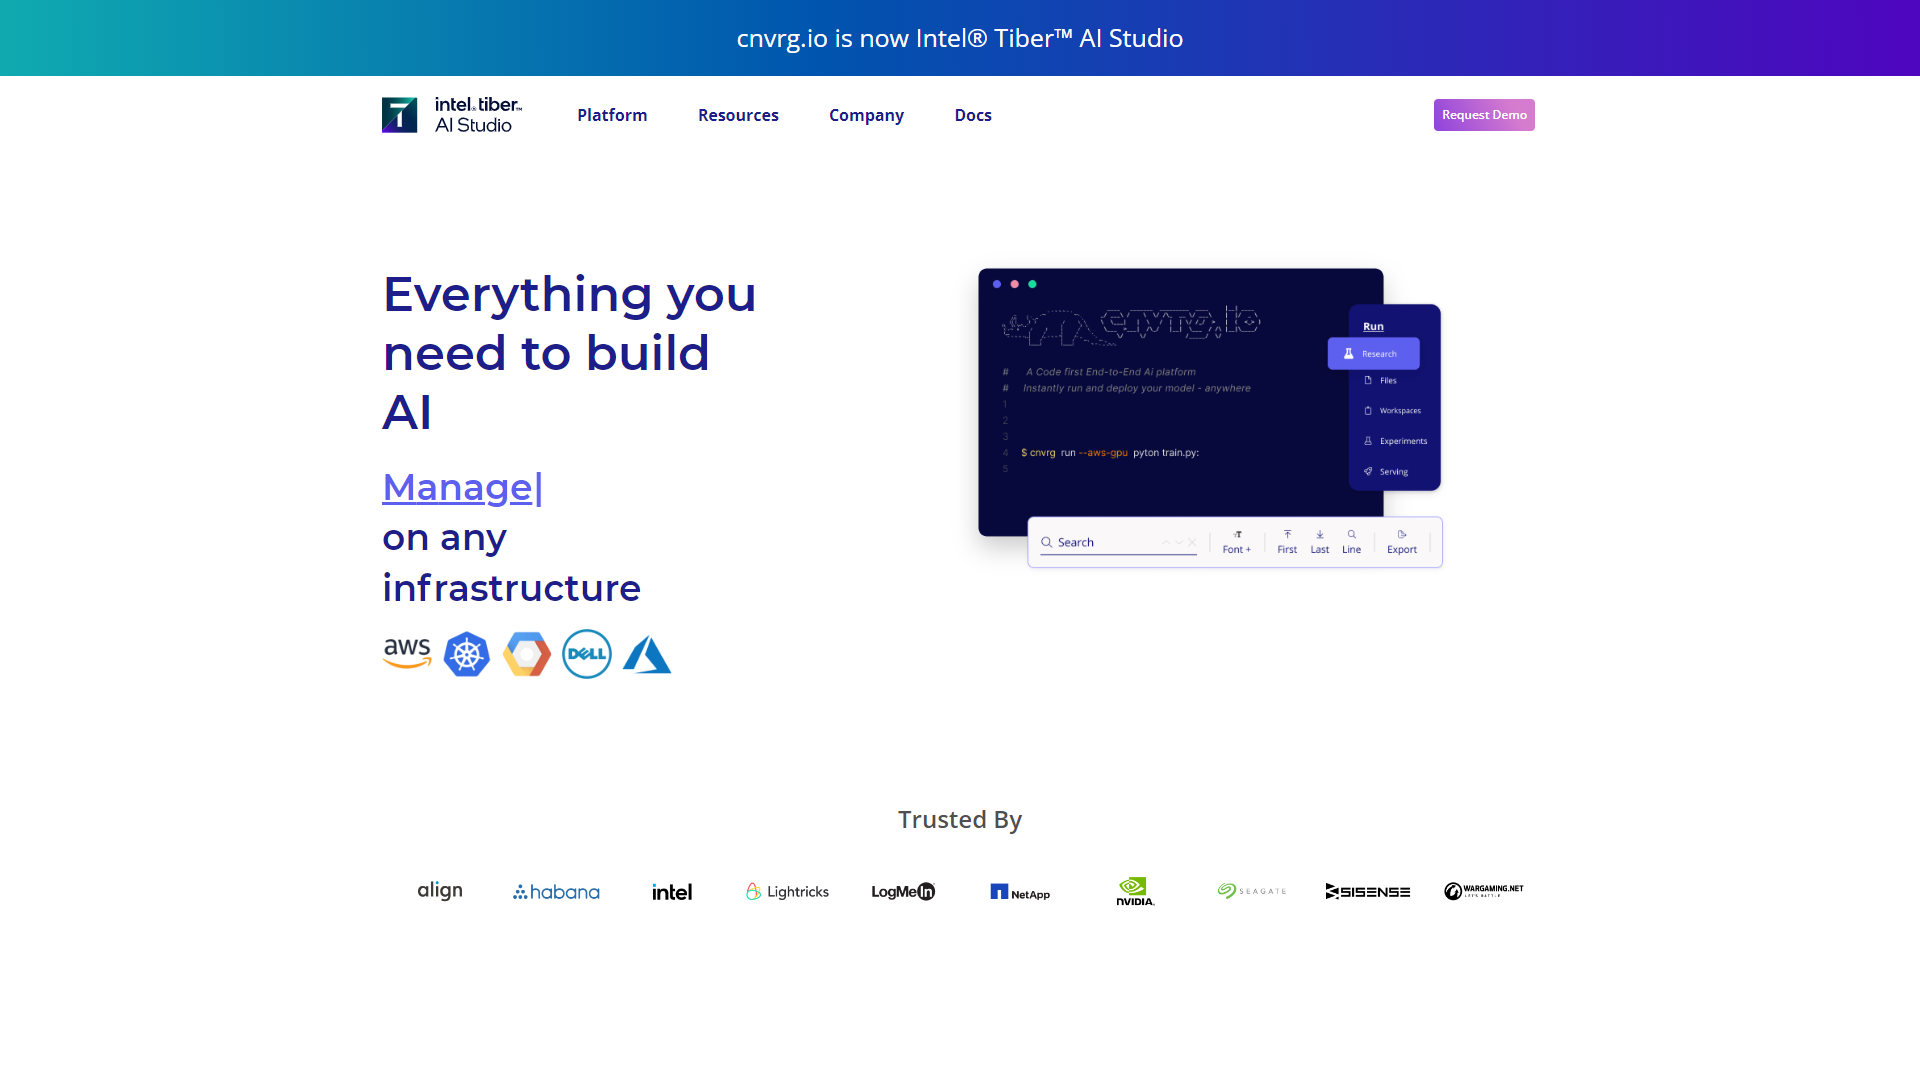Select Experiments in the Run panel
Image resolution: width=1920 pixels, height=1080 pixels.
[x=1395, y=441]
